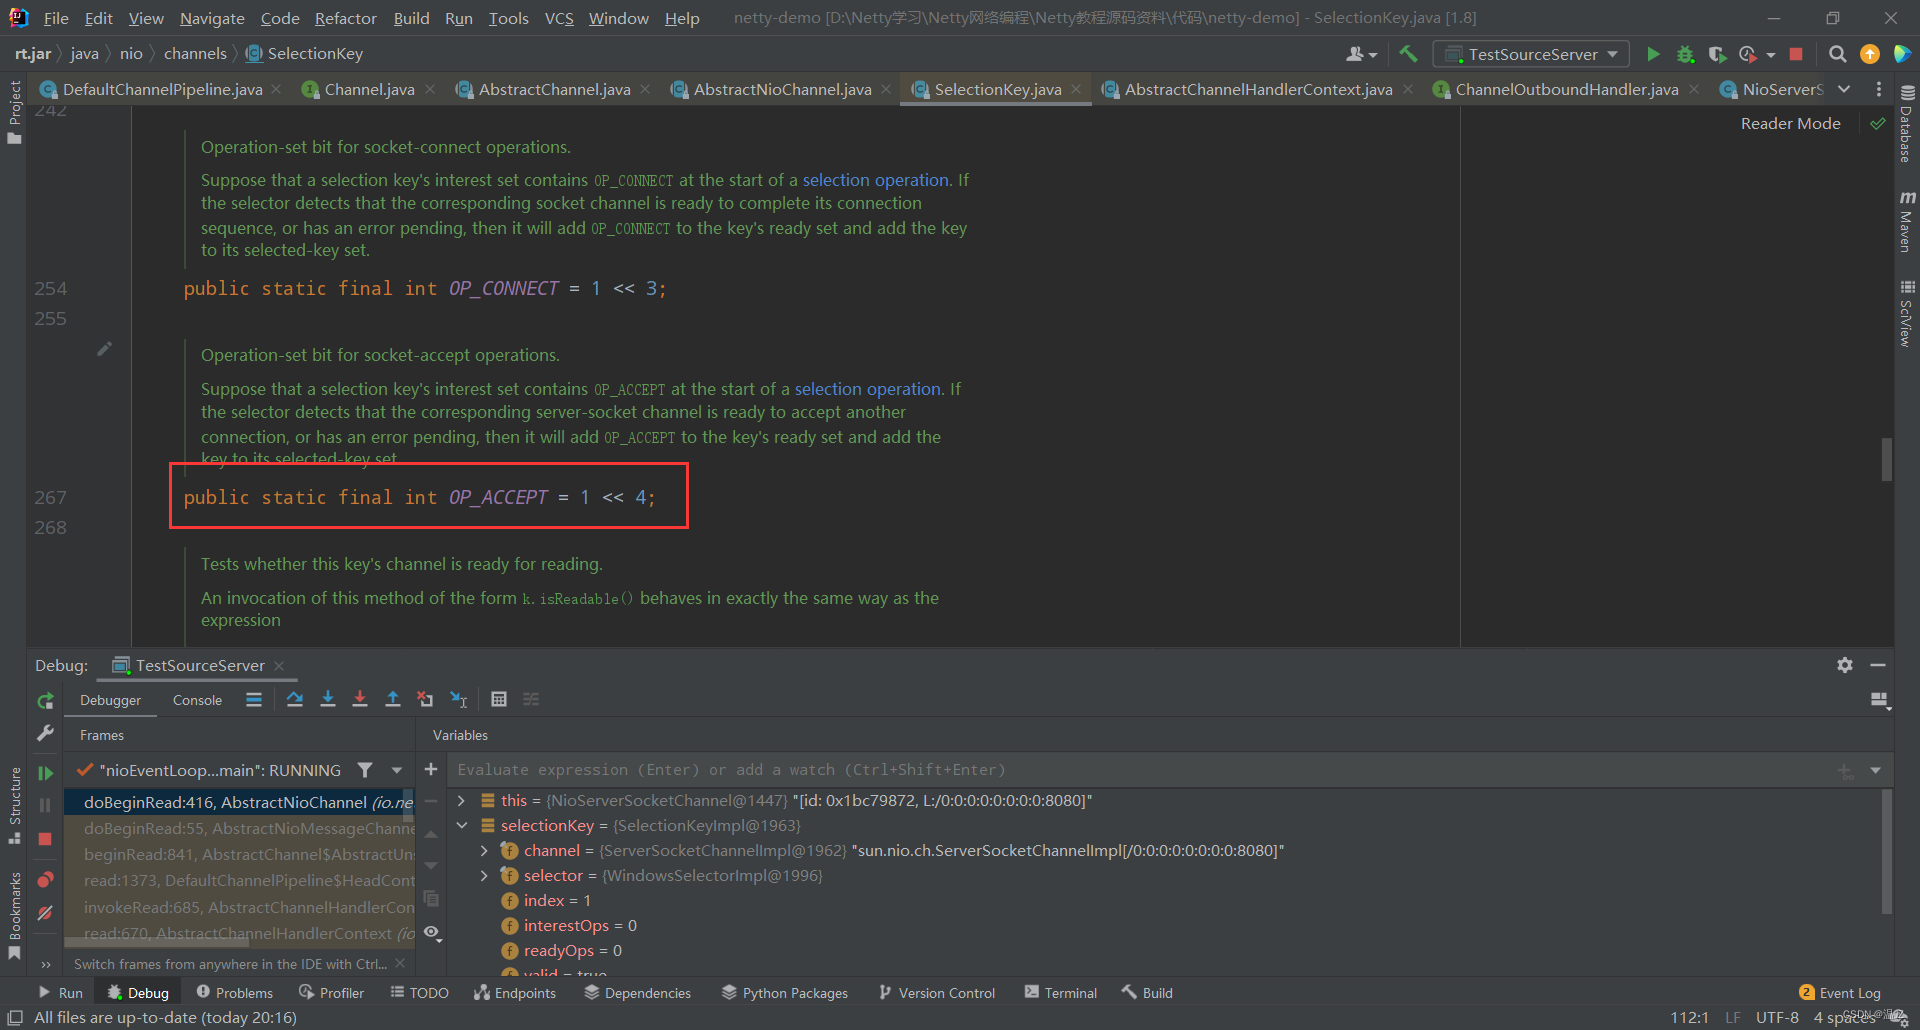The image size is (1920, 1030).
Task: Click the Step Into icon
Action: tap(328, 700)
